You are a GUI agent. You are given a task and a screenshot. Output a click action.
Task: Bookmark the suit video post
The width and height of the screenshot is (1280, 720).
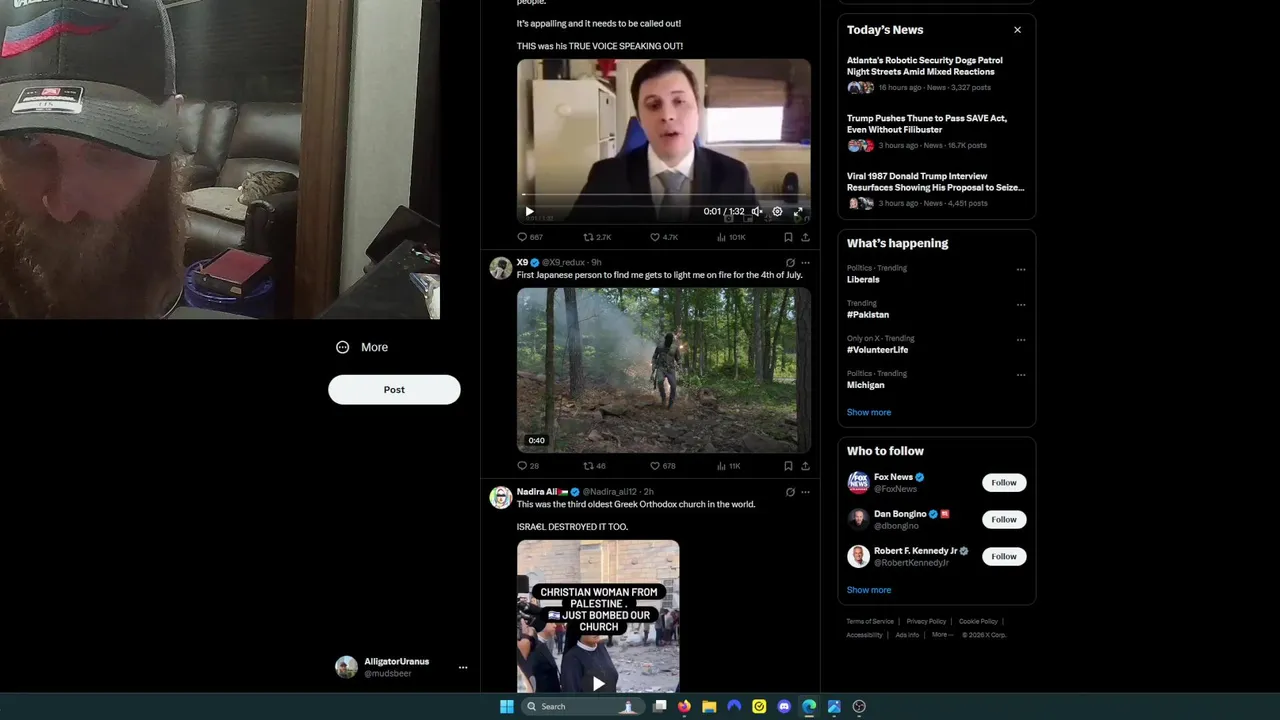tap(788, 237)
